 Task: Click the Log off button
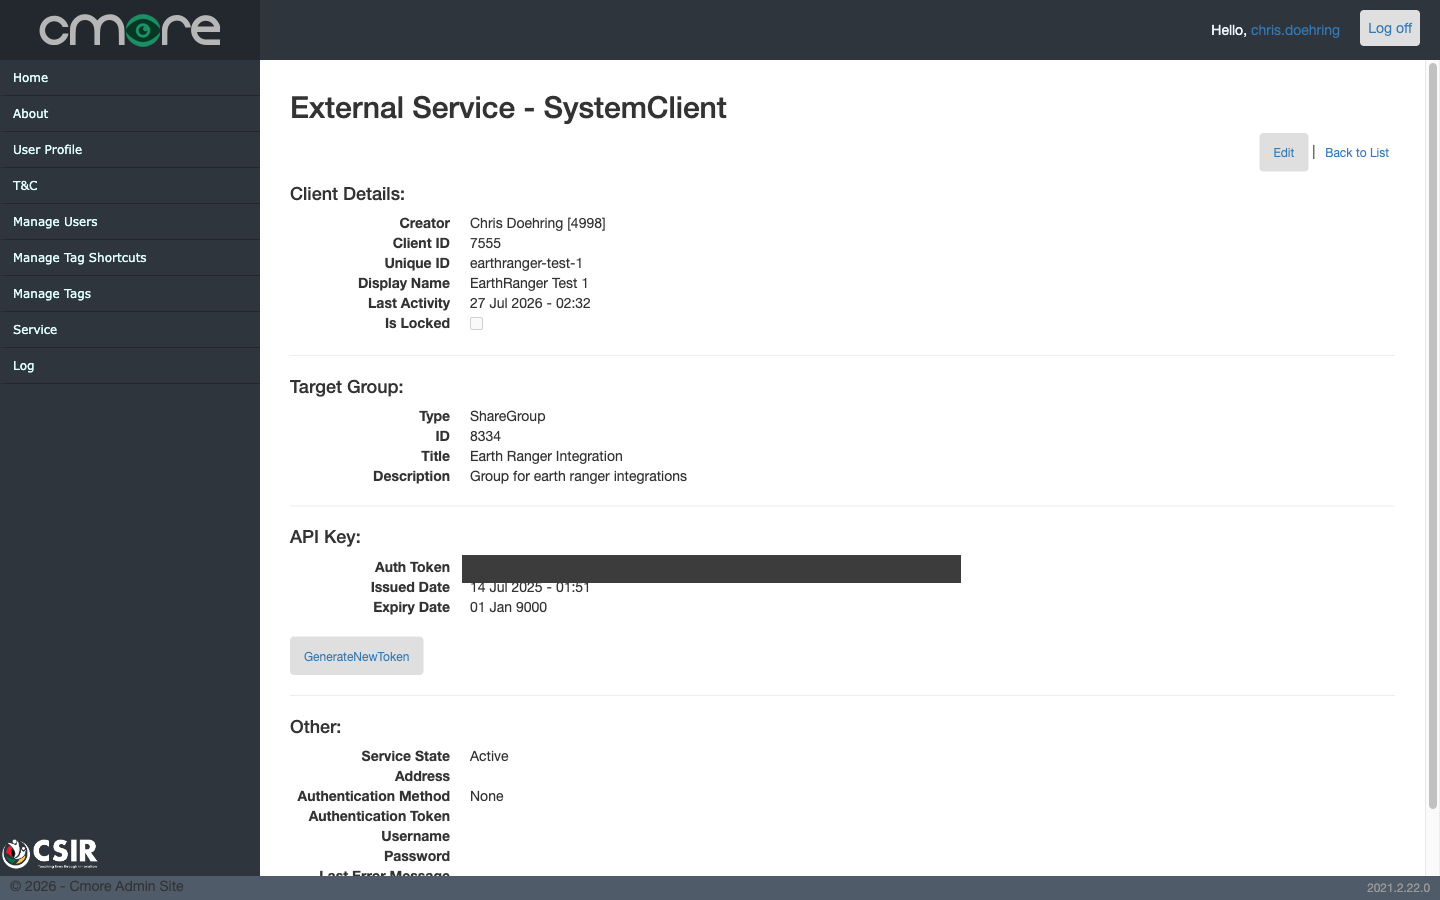pyautogui.click(x=1390, y=28)
